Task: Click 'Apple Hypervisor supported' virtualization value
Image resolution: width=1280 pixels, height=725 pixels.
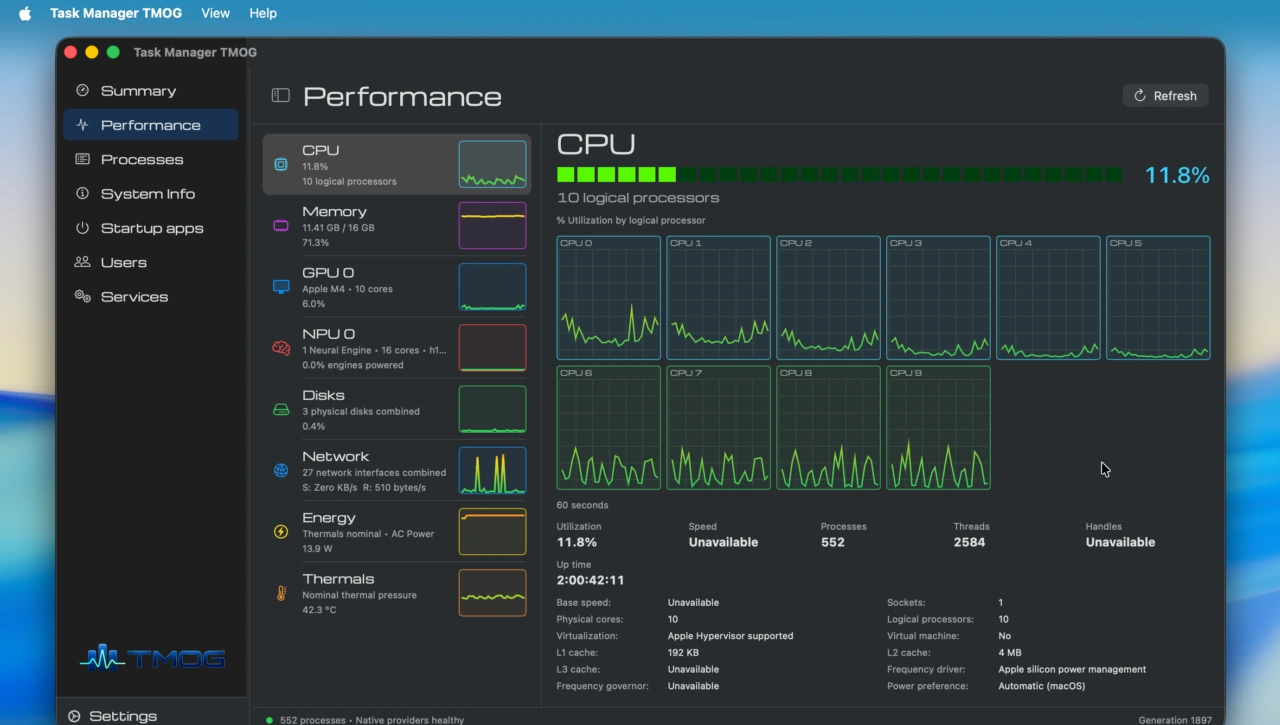Action: coord(731,636)
